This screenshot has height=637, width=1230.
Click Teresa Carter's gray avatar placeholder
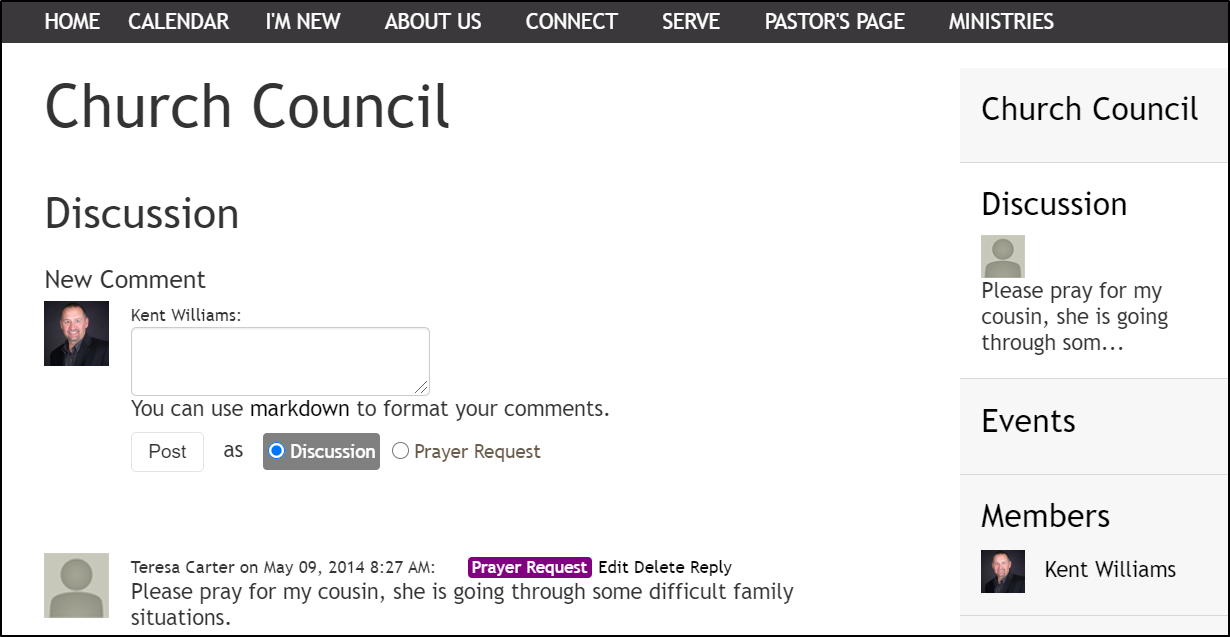pos(76,585)
